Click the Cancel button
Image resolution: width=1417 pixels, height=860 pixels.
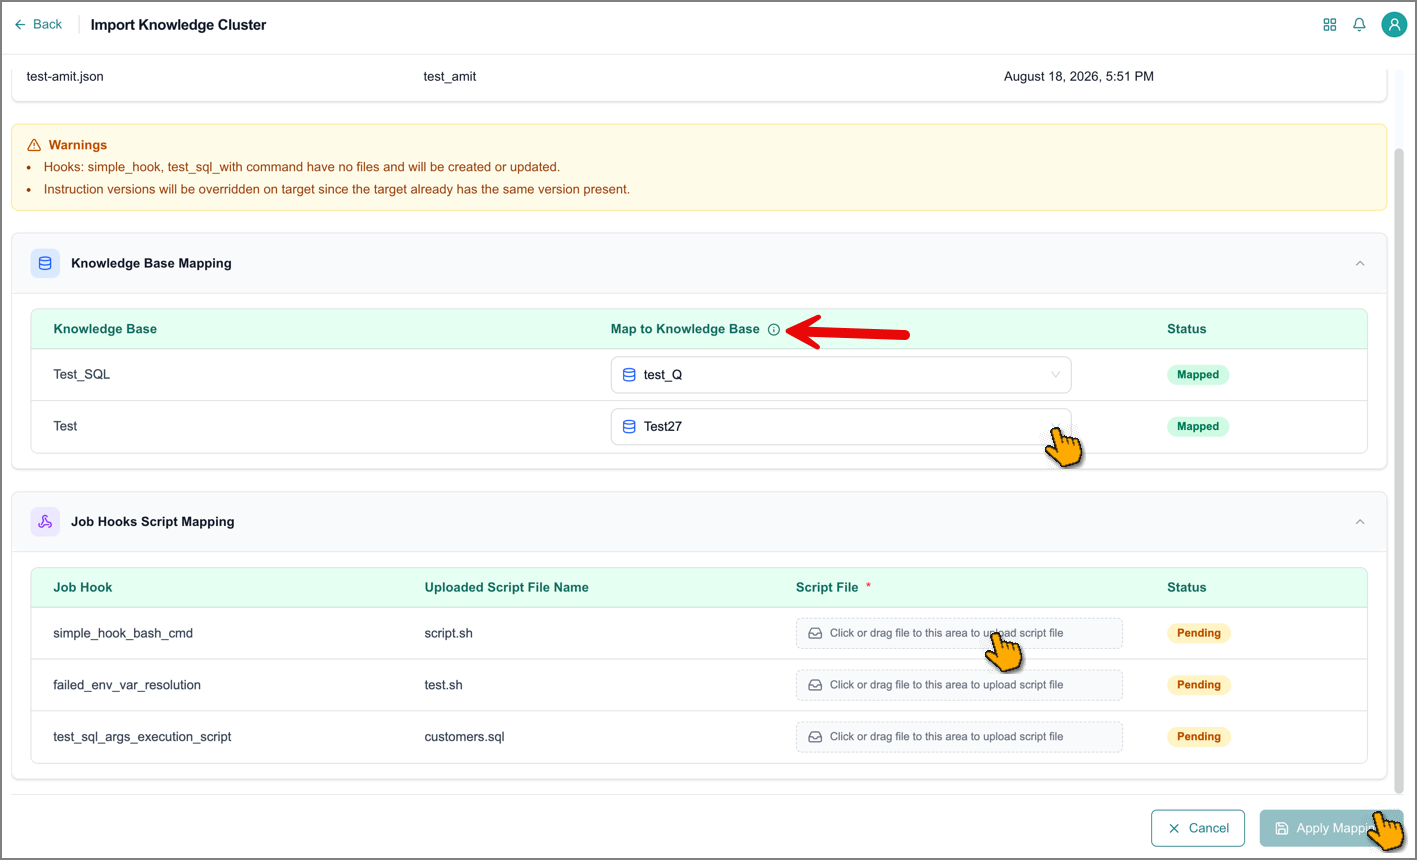[x=1198, y=828]
